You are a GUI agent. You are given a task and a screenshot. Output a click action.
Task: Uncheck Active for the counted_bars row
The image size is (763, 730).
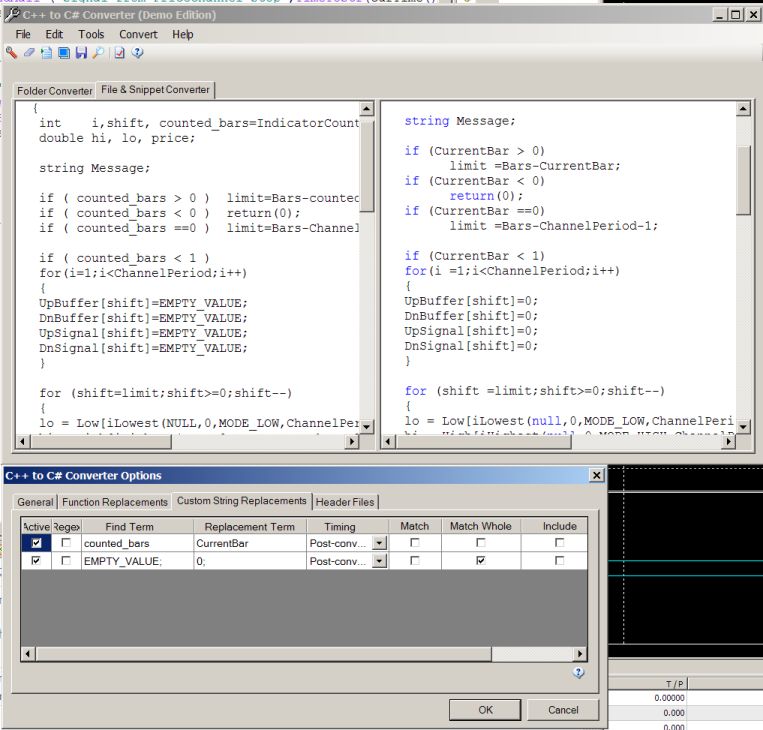click(36, 542)
